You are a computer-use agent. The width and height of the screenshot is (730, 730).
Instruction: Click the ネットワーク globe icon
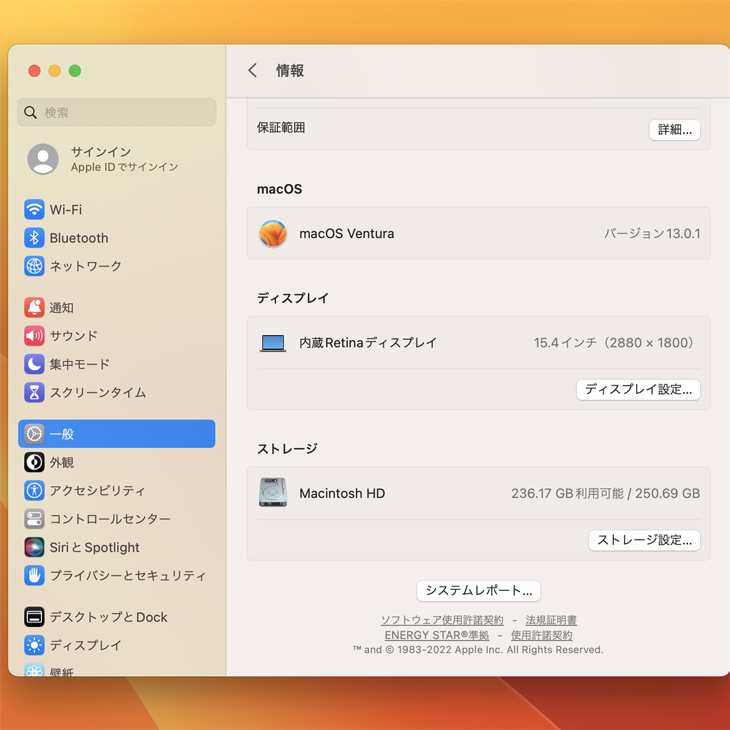[34, 266]
